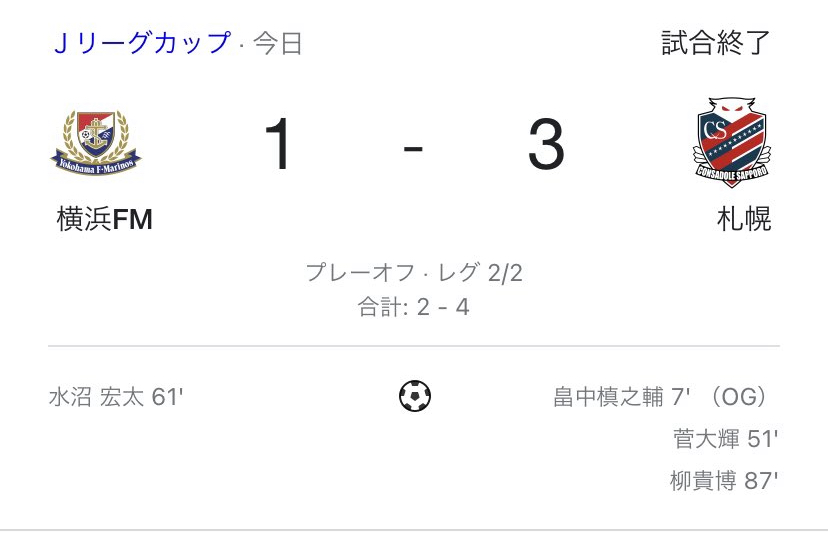Select the 札幌 team name
The height and width of the screenshot is (534, 828).
tap(744, 219)
